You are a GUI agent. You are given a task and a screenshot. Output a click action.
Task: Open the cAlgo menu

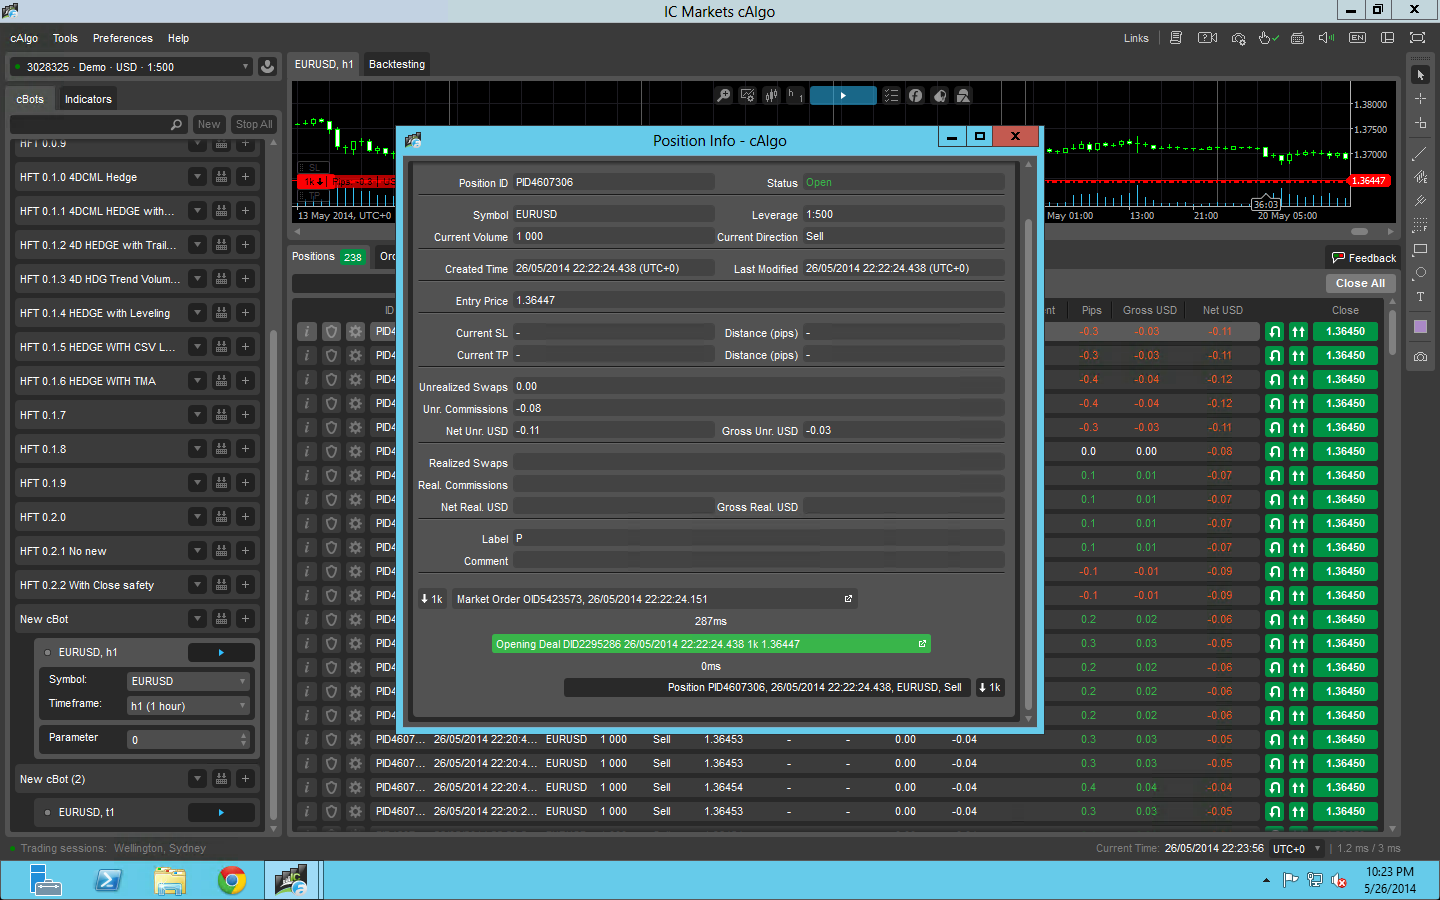point(24,38)
